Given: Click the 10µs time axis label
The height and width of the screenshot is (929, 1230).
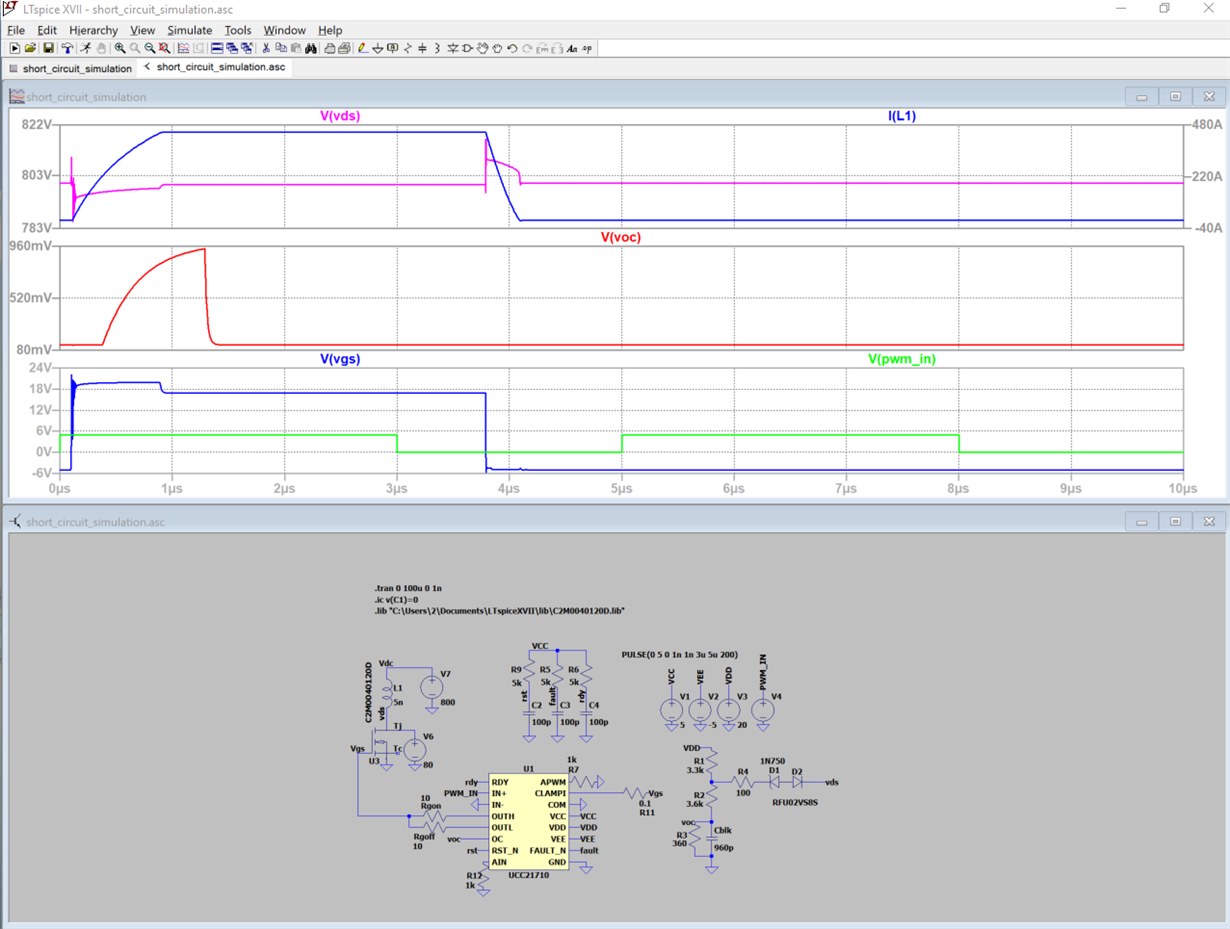Looking at the screenshot, I should [x=1182, y=489].
